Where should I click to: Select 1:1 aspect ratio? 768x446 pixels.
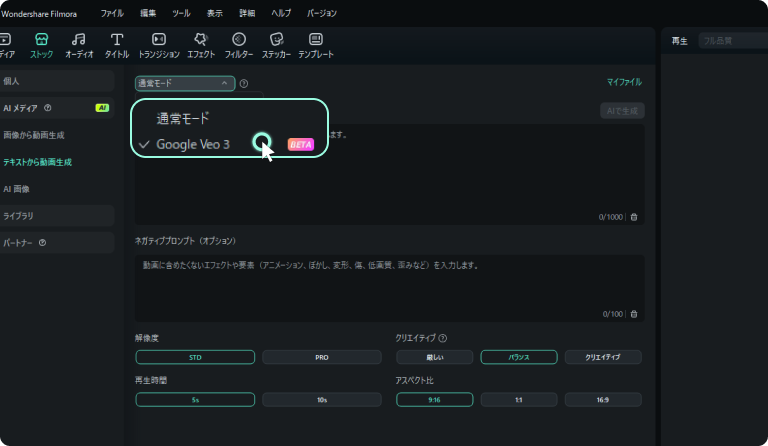(x=519, y=399)
